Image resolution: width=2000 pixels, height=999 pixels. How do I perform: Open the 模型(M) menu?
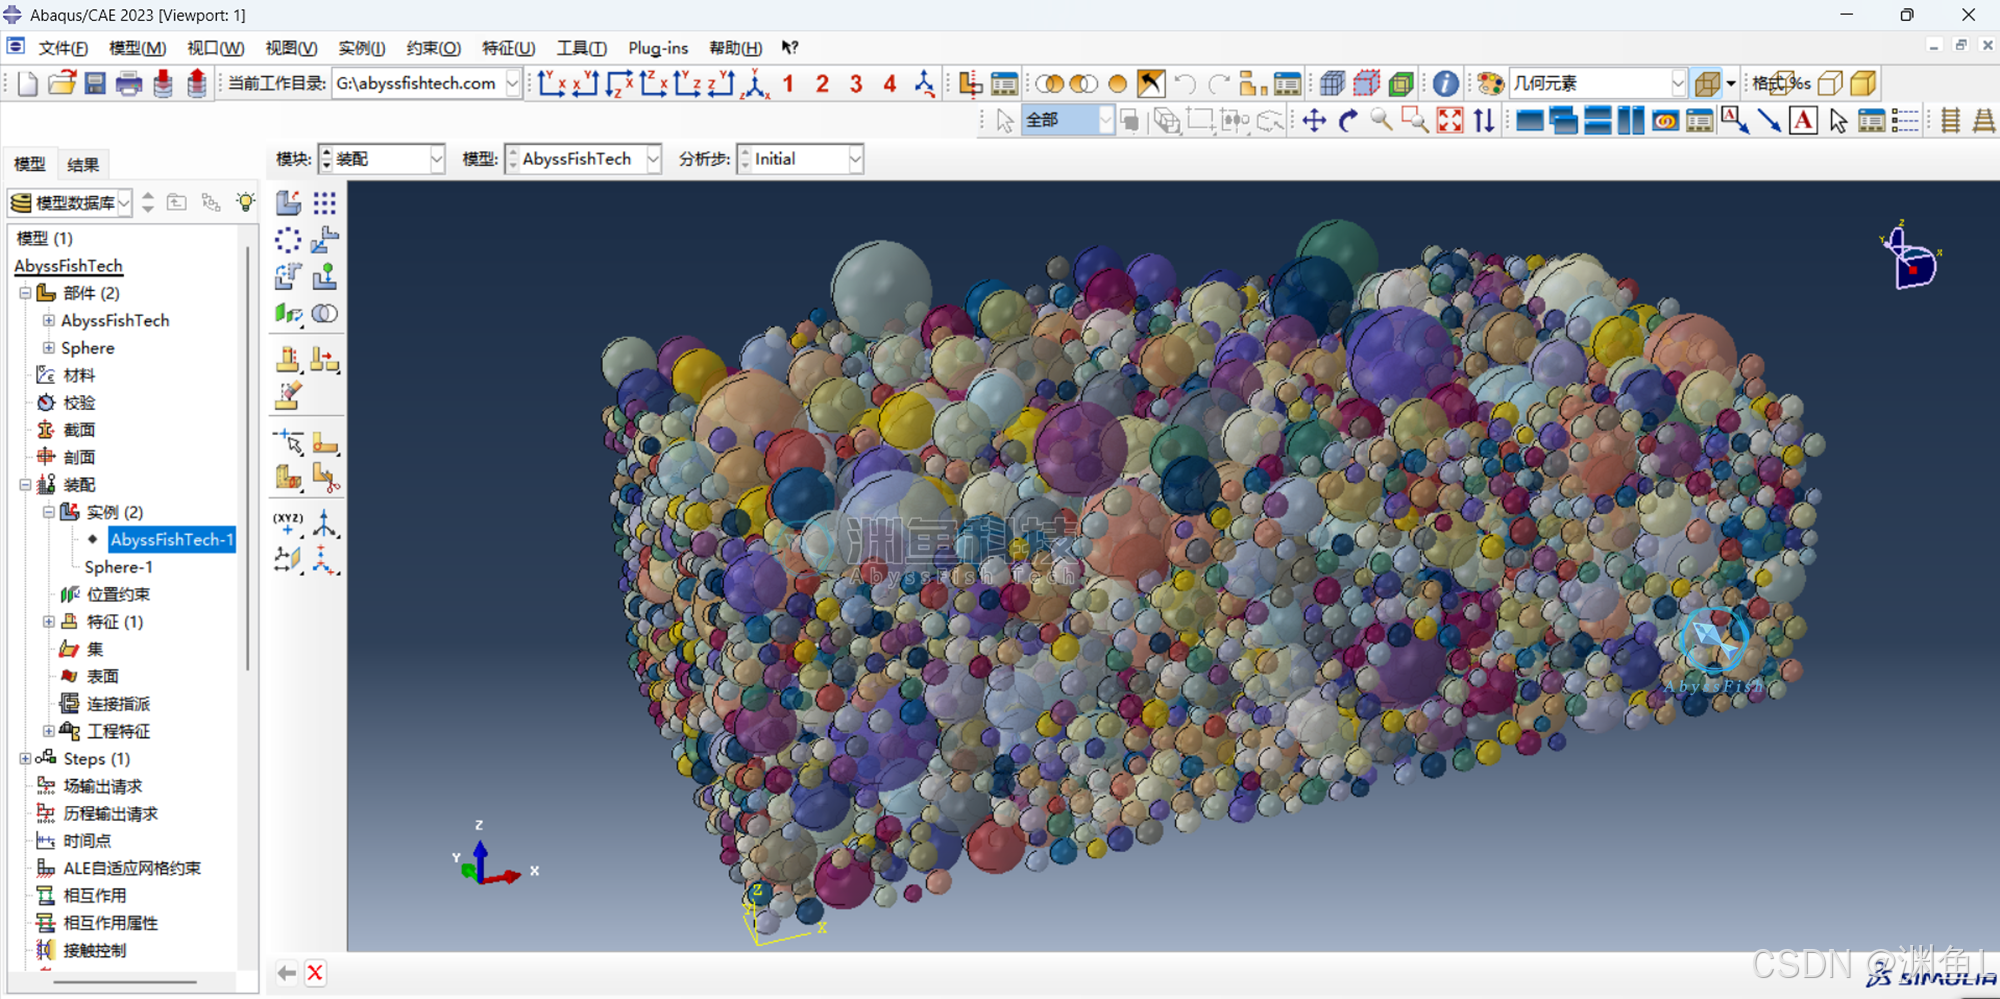coord(137,48)
